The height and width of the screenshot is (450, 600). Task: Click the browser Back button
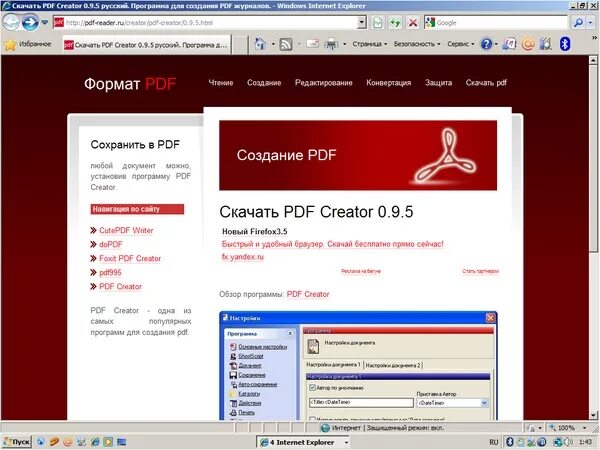pyautogui.click(x=11, y=23)
